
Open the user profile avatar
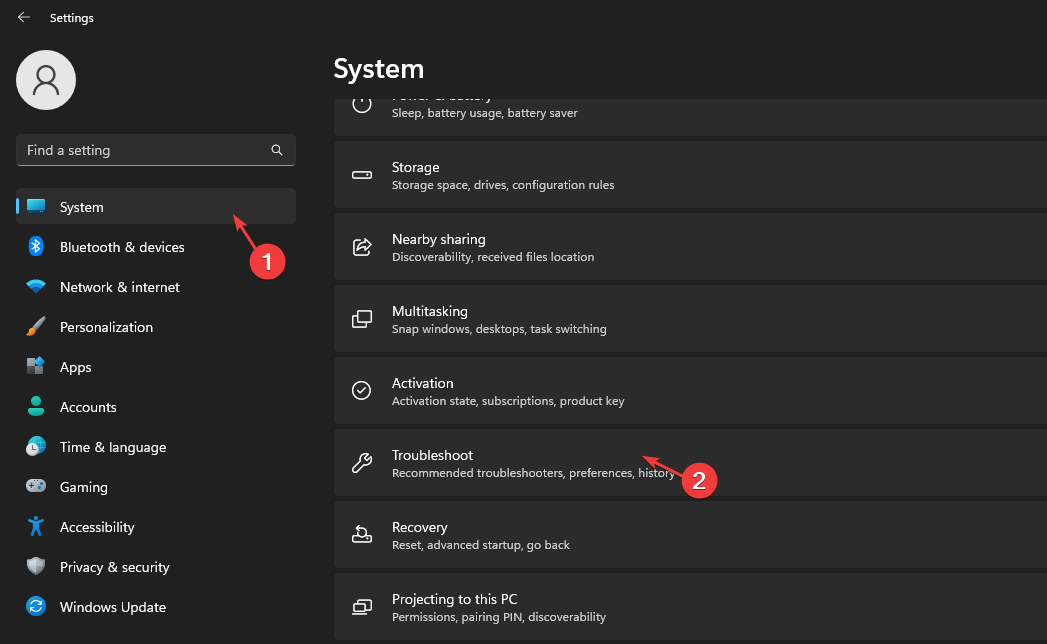pyautogui.click(x=46, y=80)
